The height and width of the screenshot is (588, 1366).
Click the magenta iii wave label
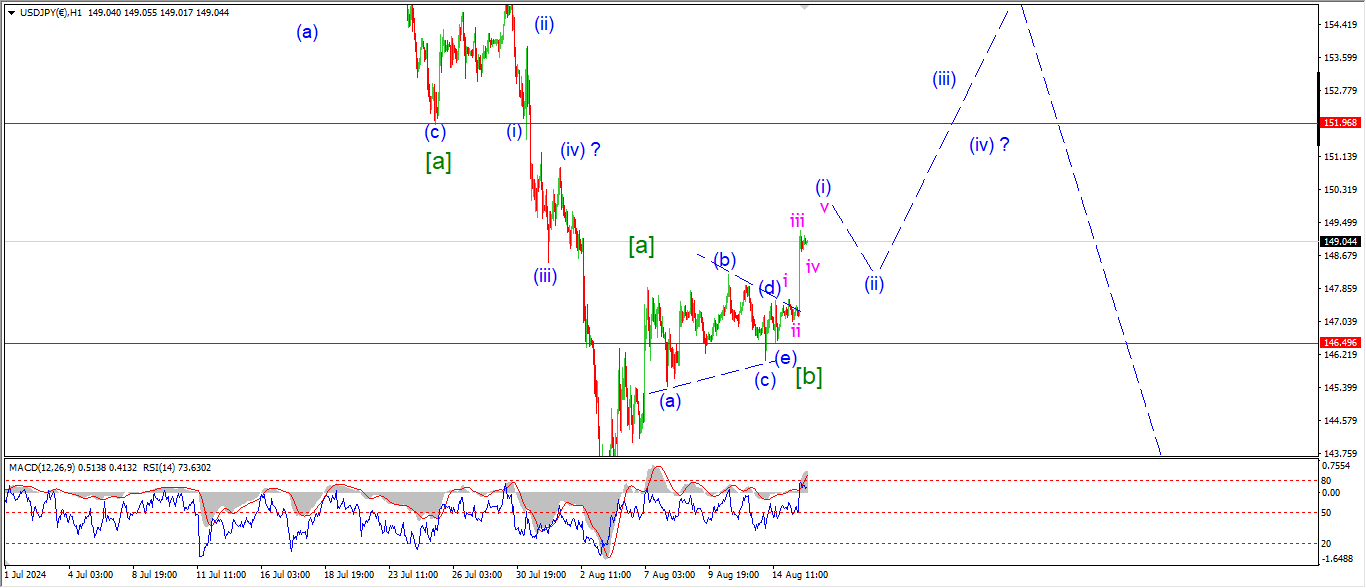click(x=797, y=220)
